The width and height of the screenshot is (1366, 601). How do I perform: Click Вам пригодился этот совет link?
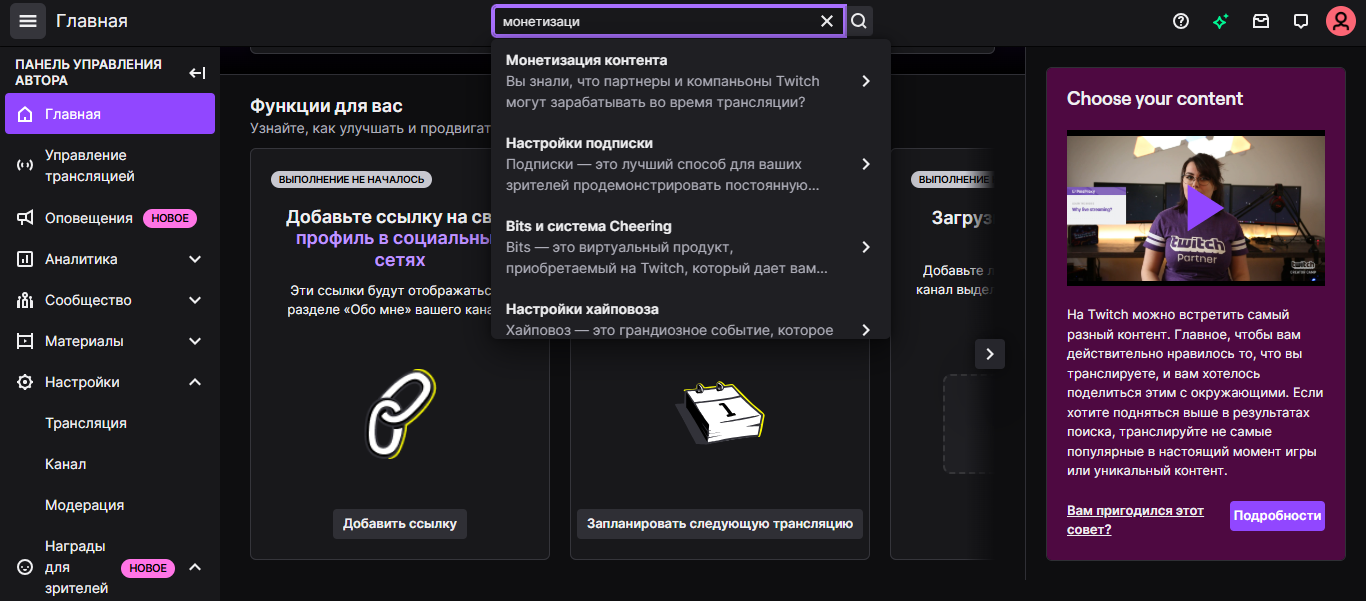1135,520
